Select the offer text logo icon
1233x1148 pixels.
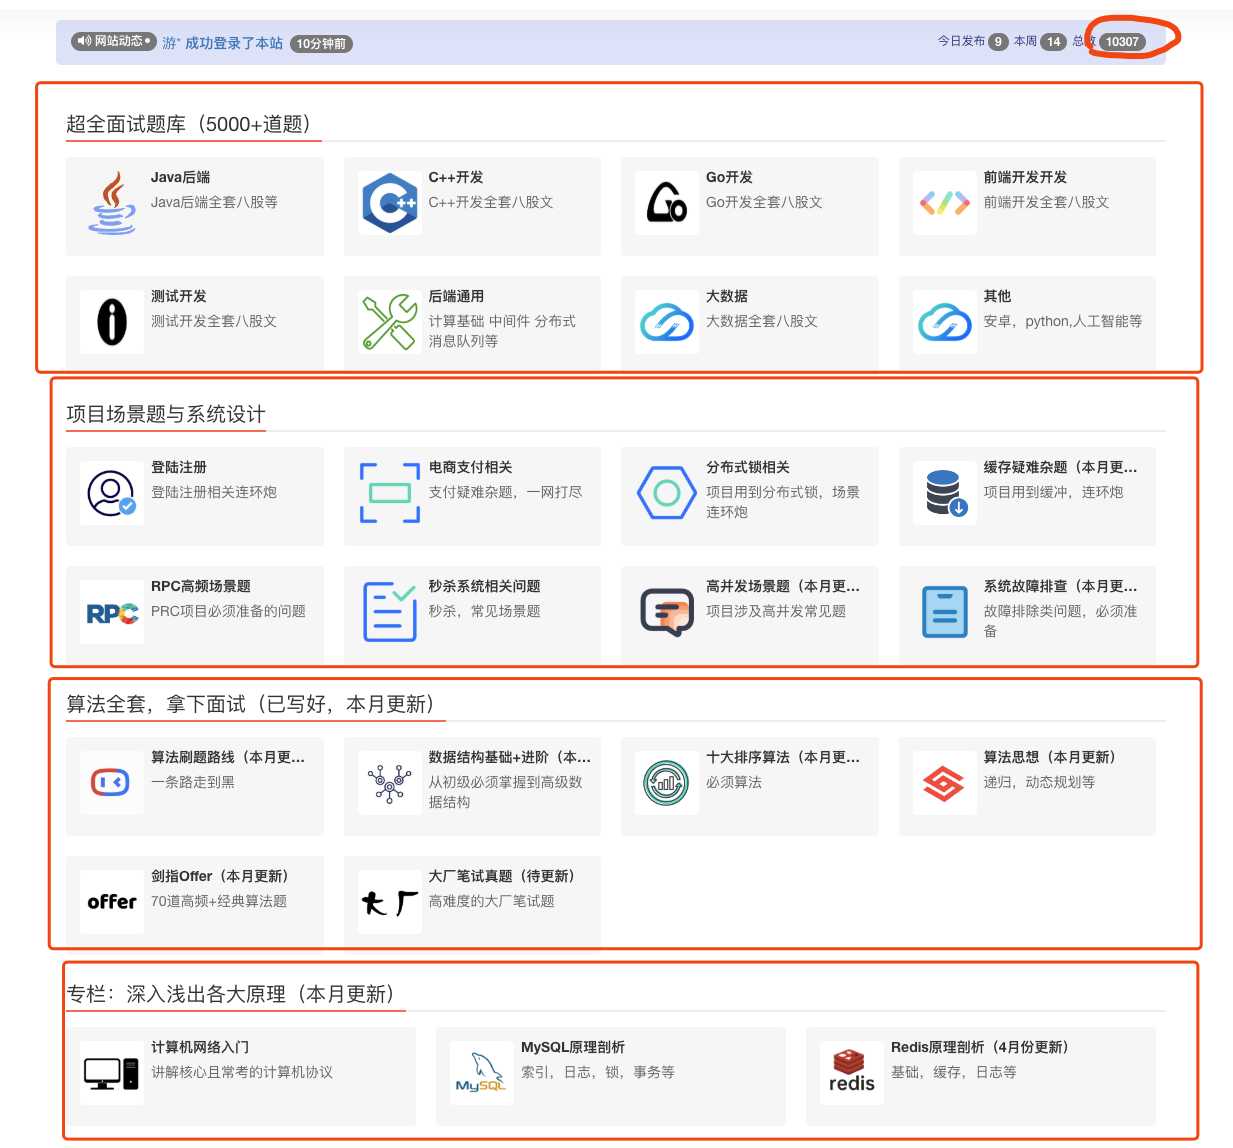coord(112,902)
